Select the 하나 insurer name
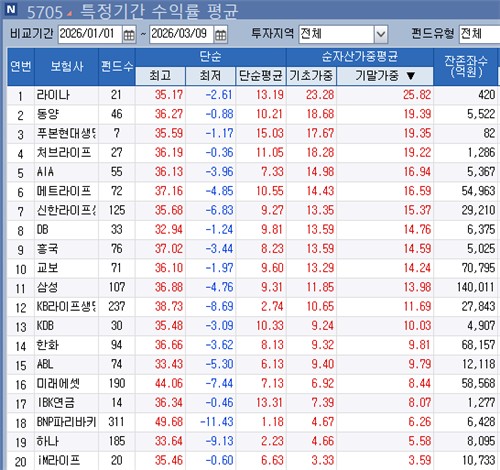The image size is (500, 470). coord(47,441)
